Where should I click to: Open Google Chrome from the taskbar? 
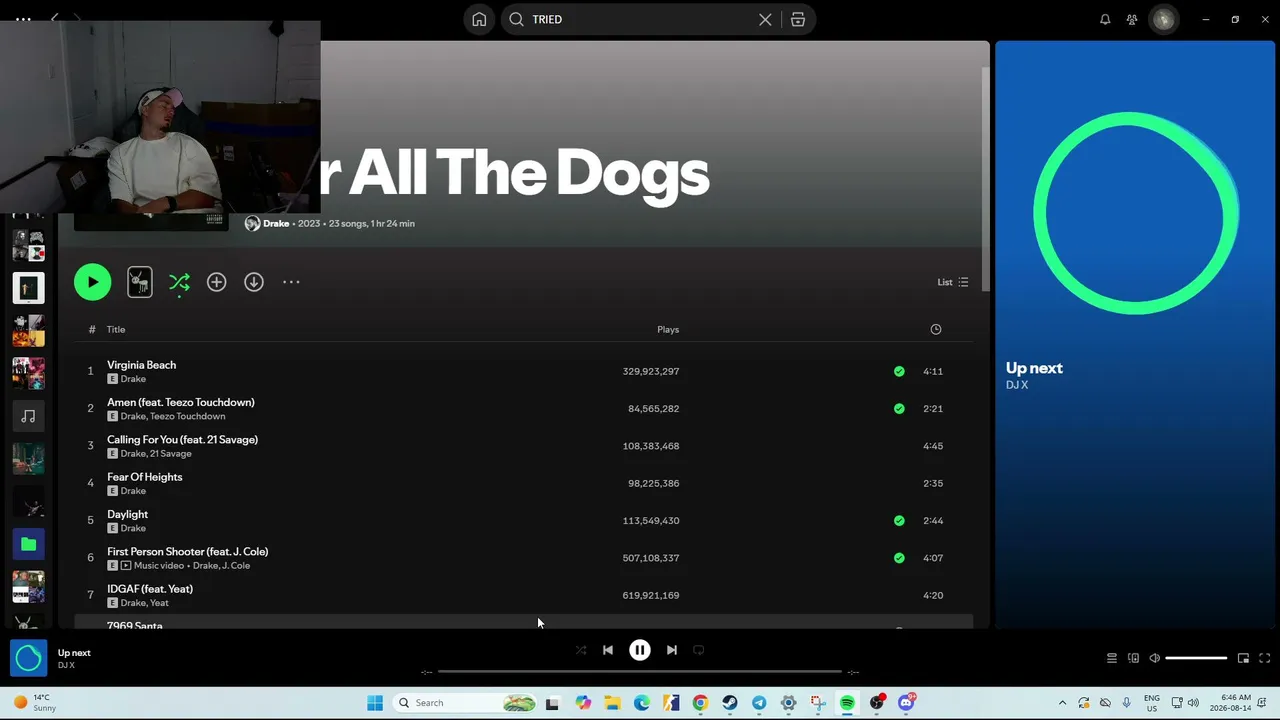click(x=700, y=703)
